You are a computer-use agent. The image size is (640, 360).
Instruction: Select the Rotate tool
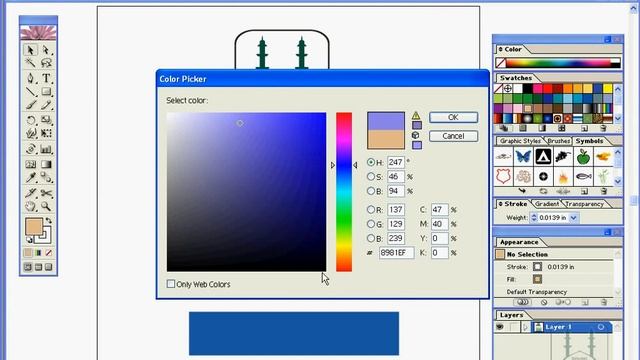coord(30,120)
